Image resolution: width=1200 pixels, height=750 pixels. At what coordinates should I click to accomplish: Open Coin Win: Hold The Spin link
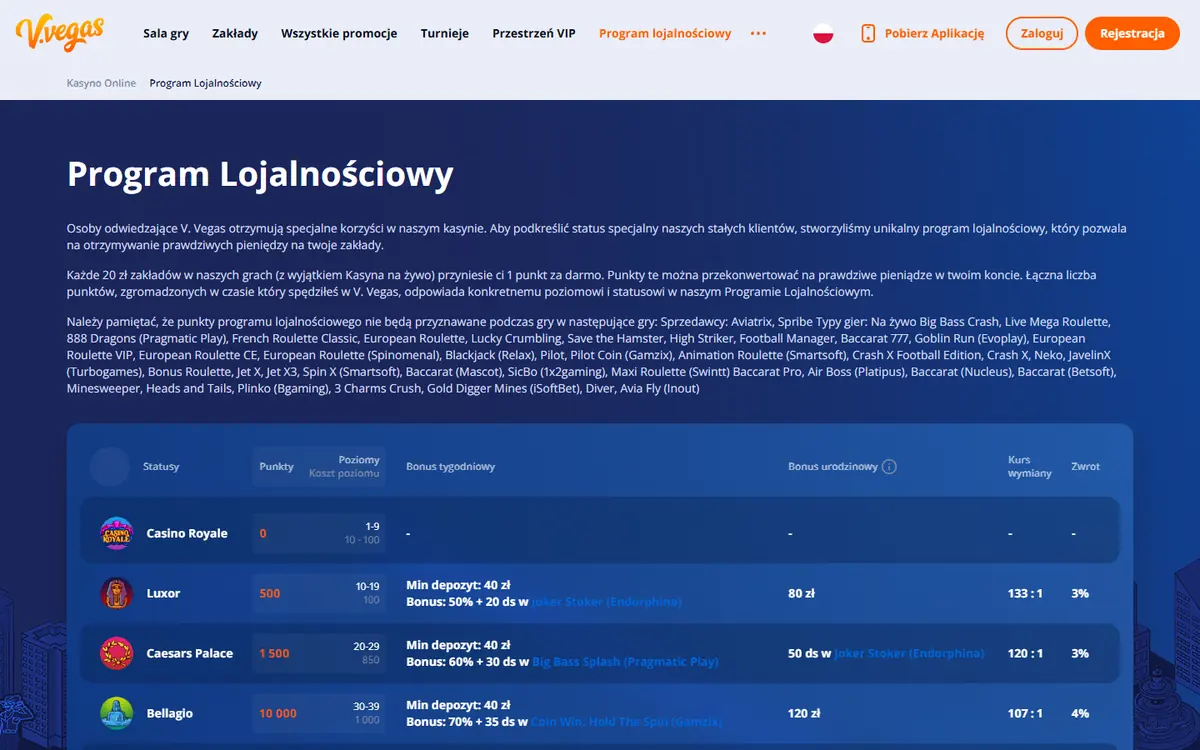click(x=626, y=722)
